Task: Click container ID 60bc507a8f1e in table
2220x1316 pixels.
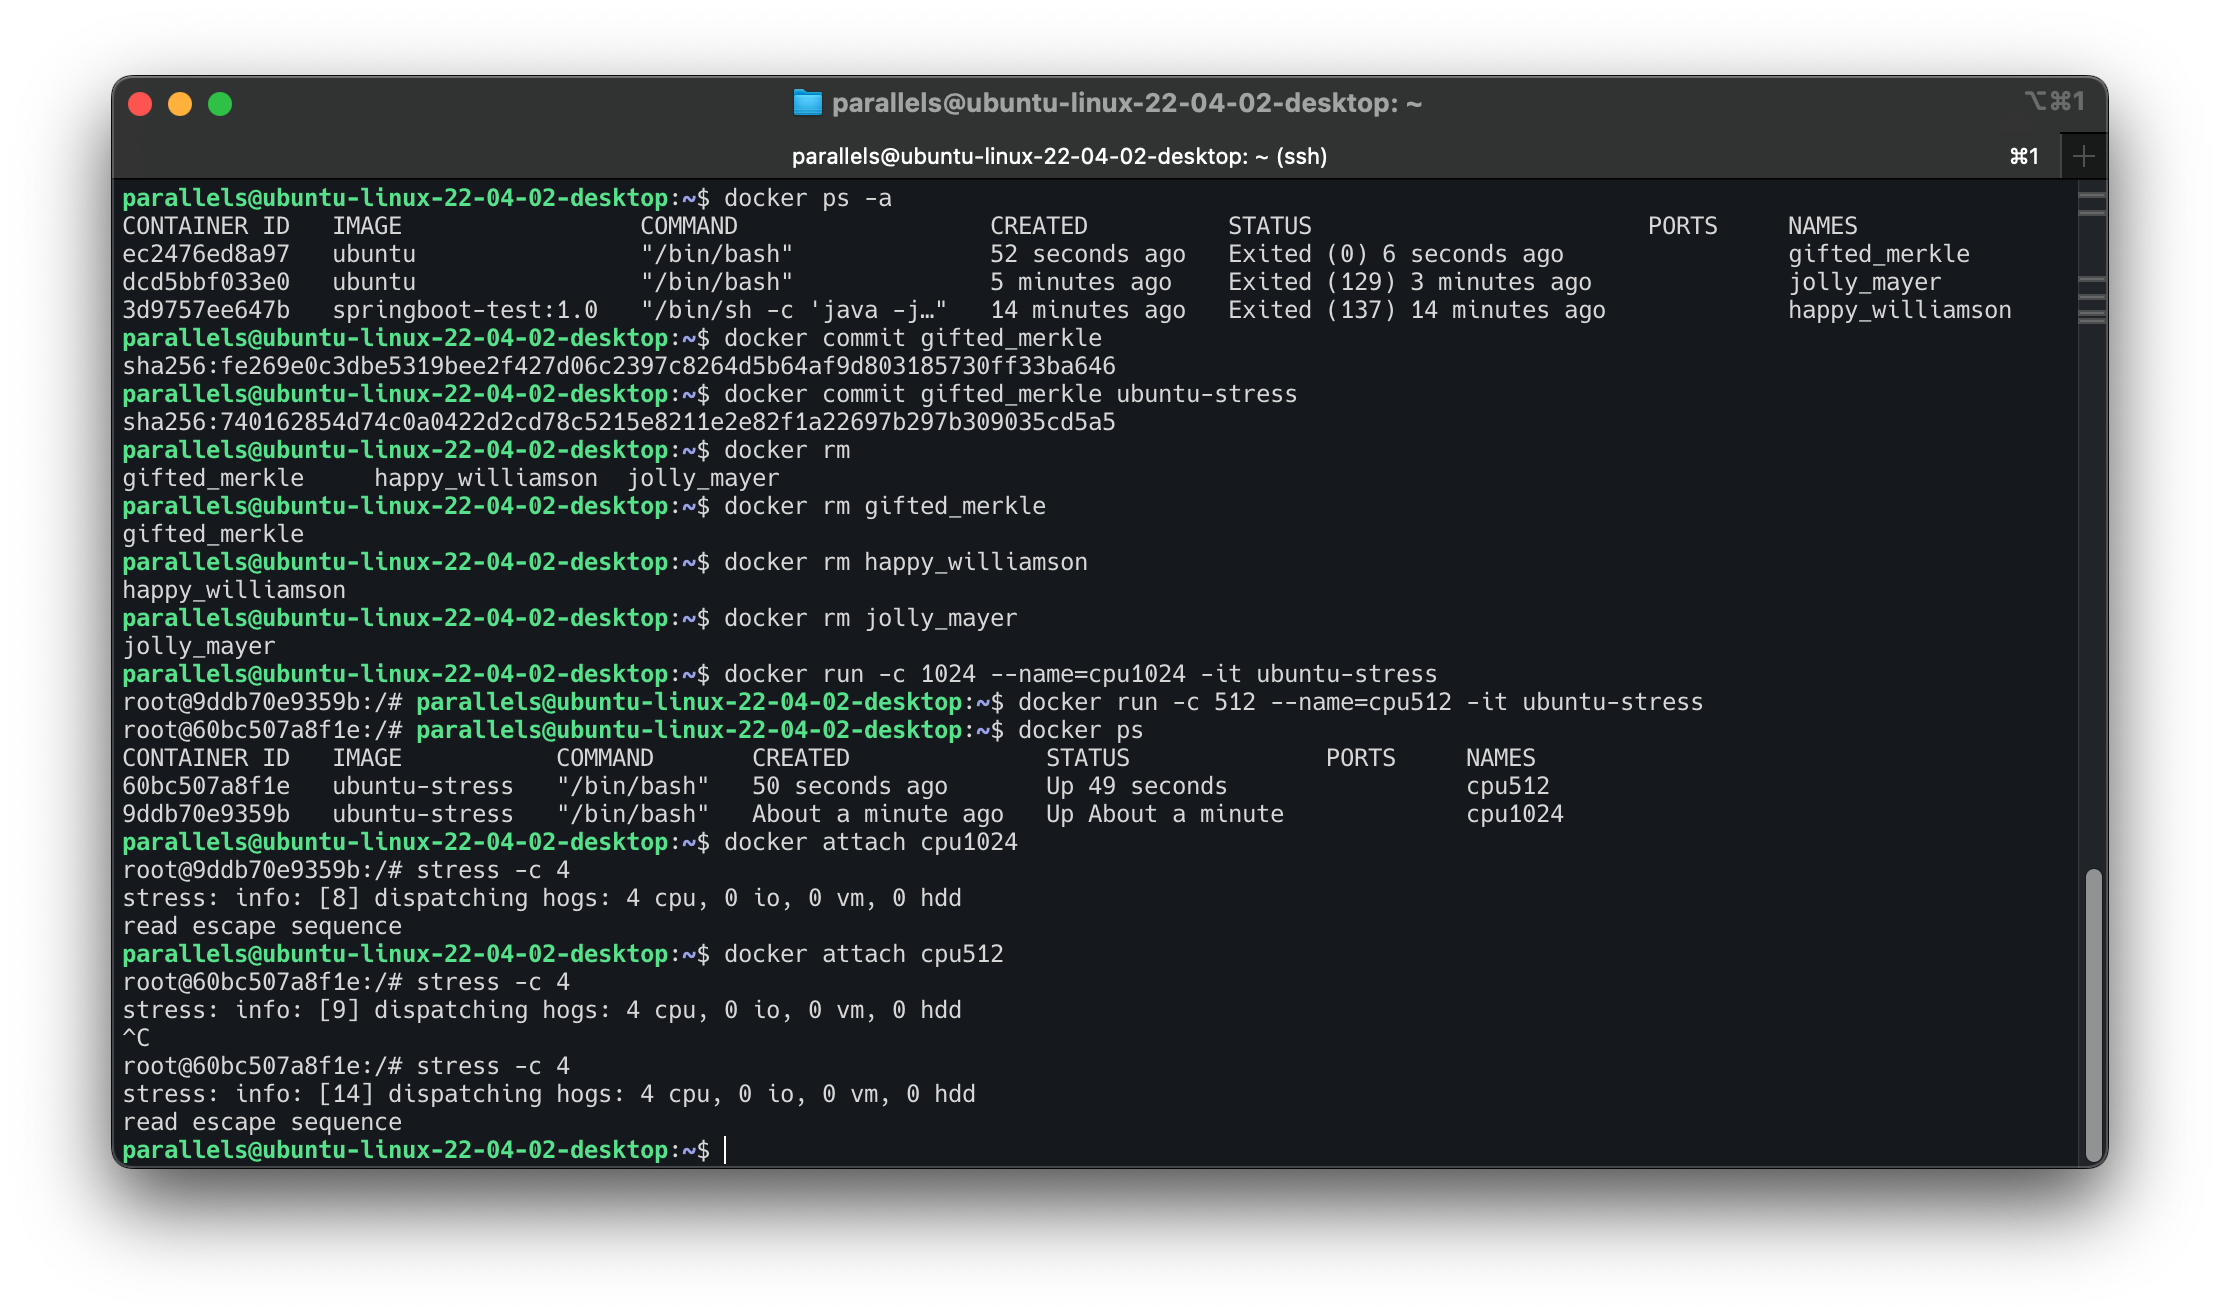Action: (206, 786)
